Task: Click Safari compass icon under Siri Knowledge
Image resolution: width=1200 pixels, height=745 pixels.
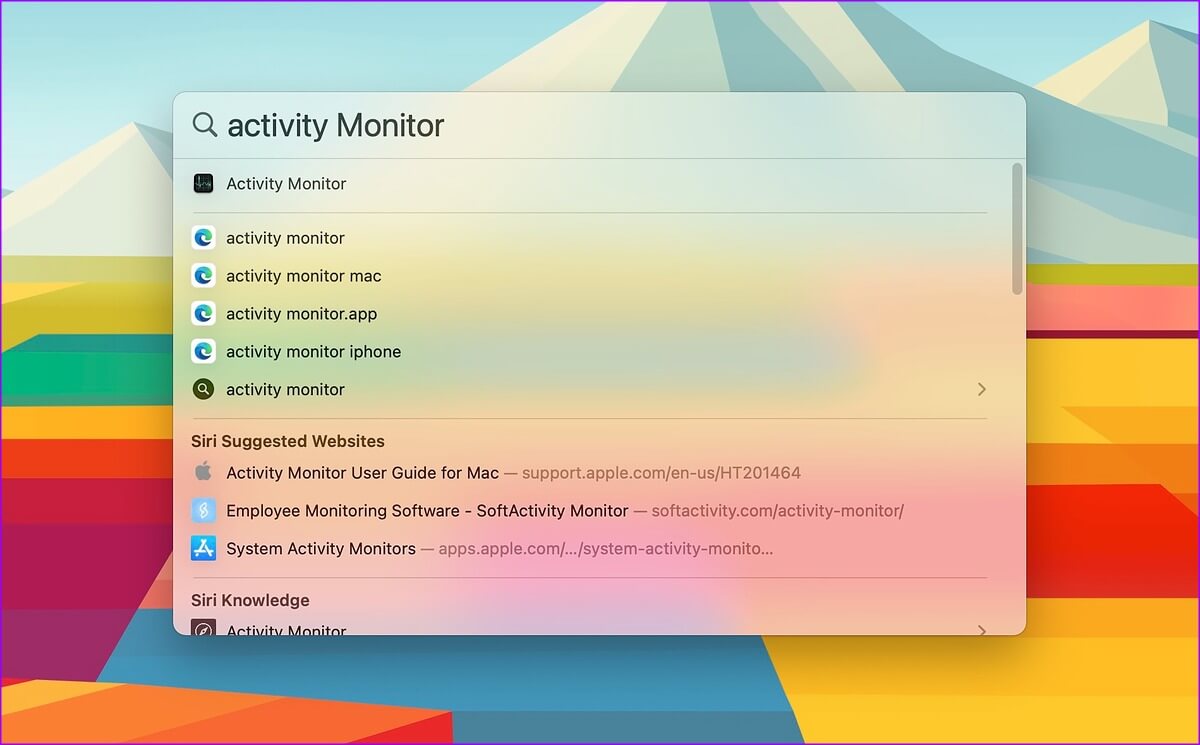Action: (x=204, y=628)
